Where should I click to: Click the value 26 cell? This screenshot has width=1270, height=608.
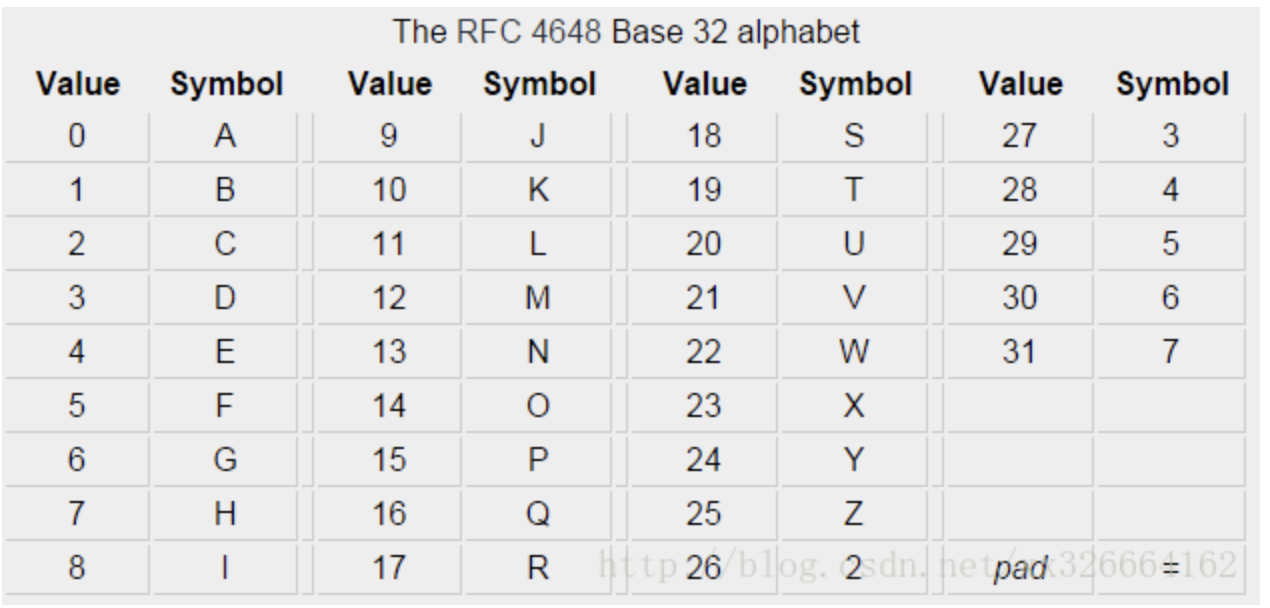[x=705, y=569]
